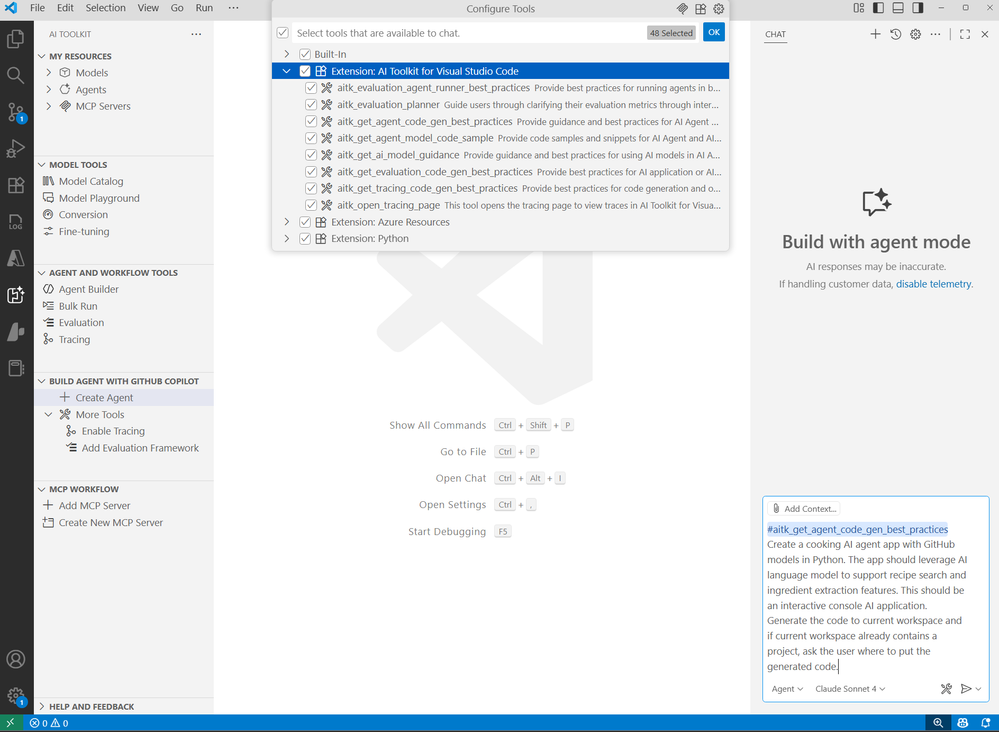Expand the Models tree node
This screenshot has width=999, height=732.
[48, 73]
